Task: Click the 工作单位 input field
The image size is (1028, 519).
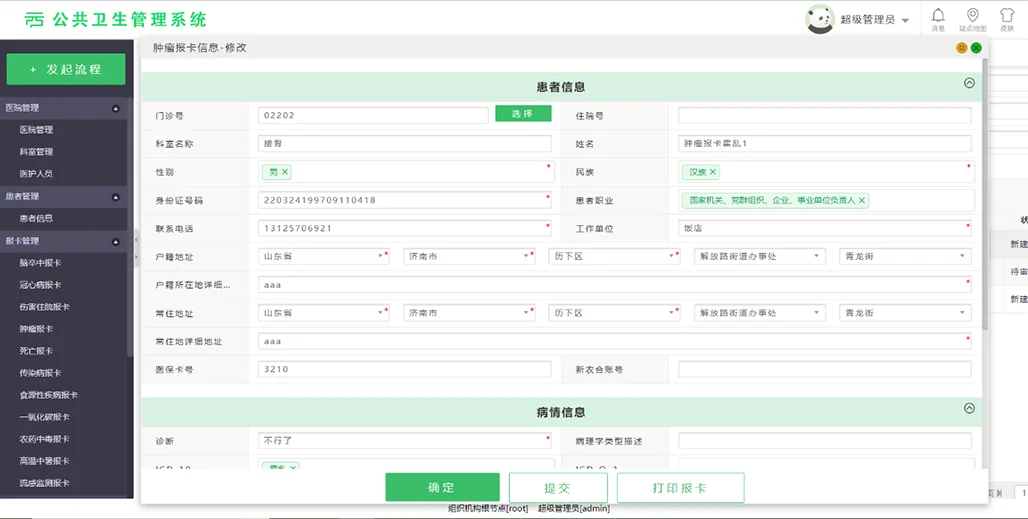Action: (x=825, y=229)
